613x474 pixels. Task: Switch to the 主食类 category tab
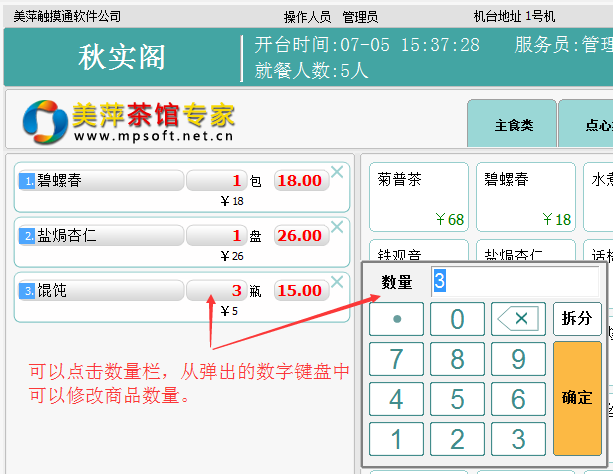click(513, 126)
